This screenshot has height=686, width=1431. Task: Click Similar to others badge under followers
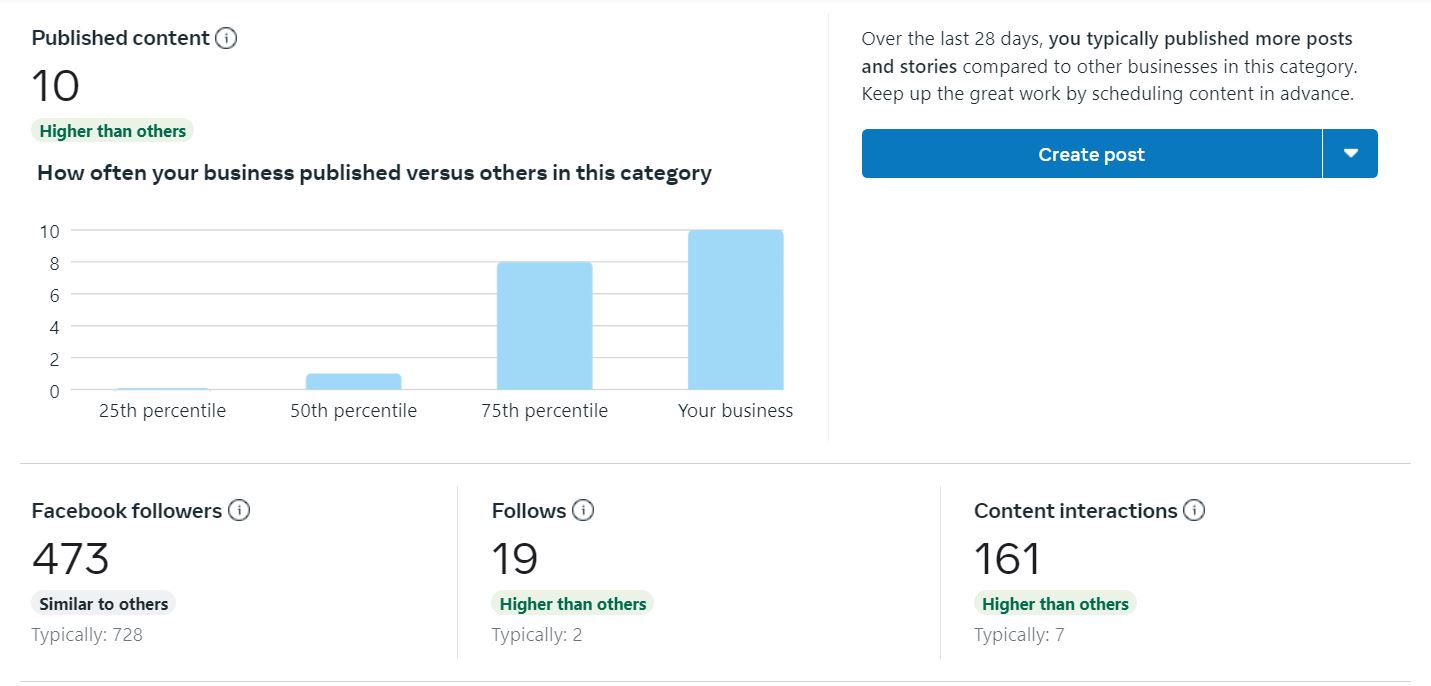point(104,603)
